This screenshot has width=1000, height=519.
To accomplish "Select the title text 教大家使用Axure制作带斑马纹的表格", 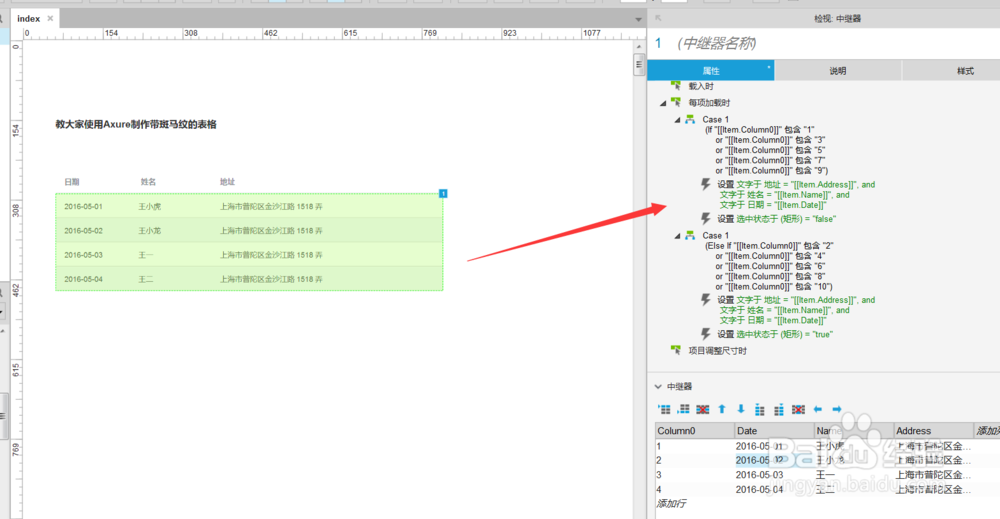I will (x=136, y=124).
